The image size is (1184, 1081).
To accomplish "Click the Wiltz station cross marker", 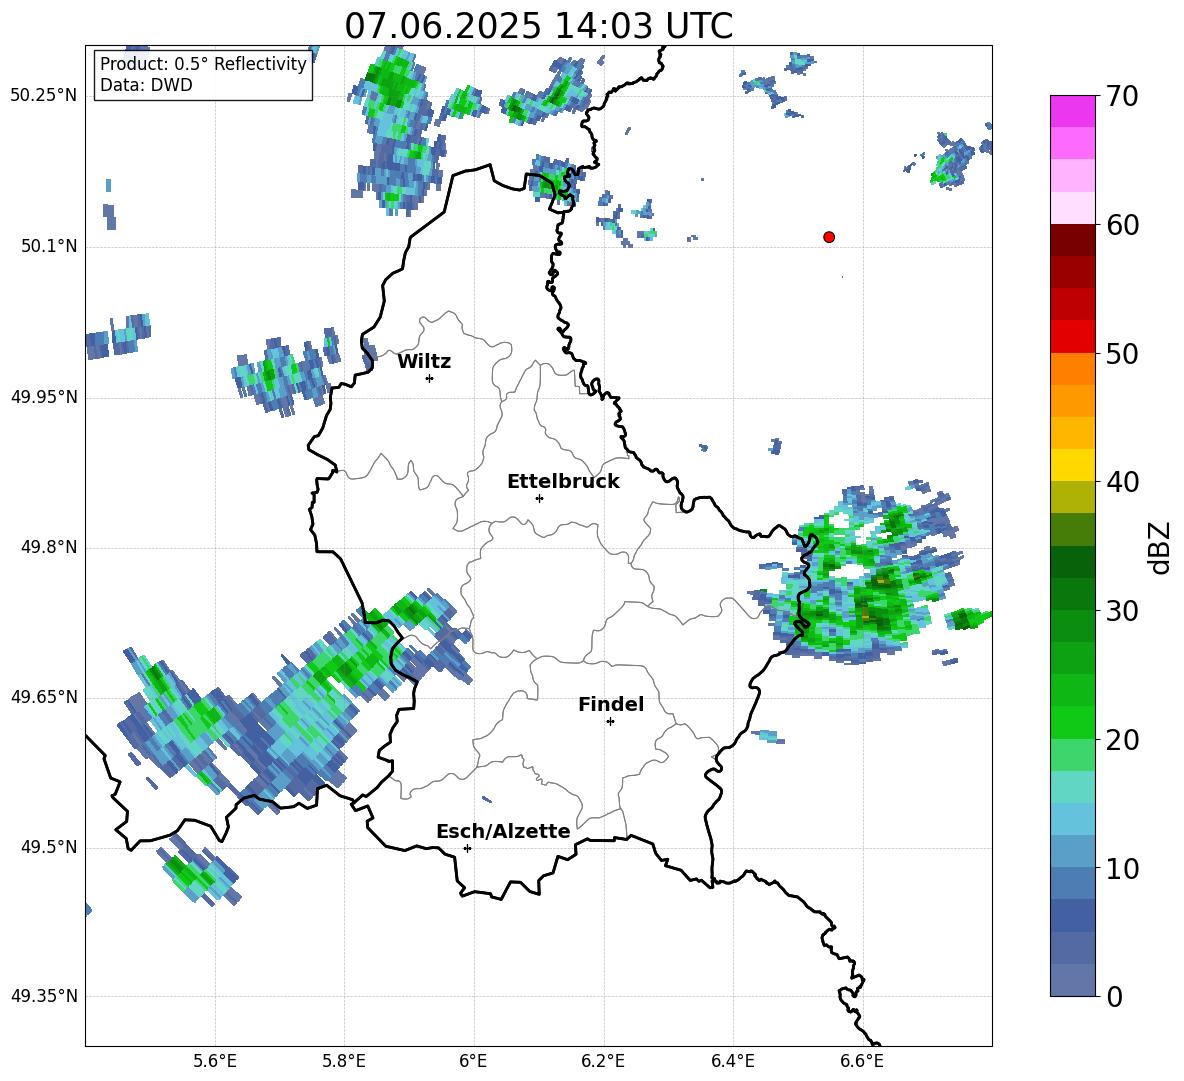I will click(429, 378).
